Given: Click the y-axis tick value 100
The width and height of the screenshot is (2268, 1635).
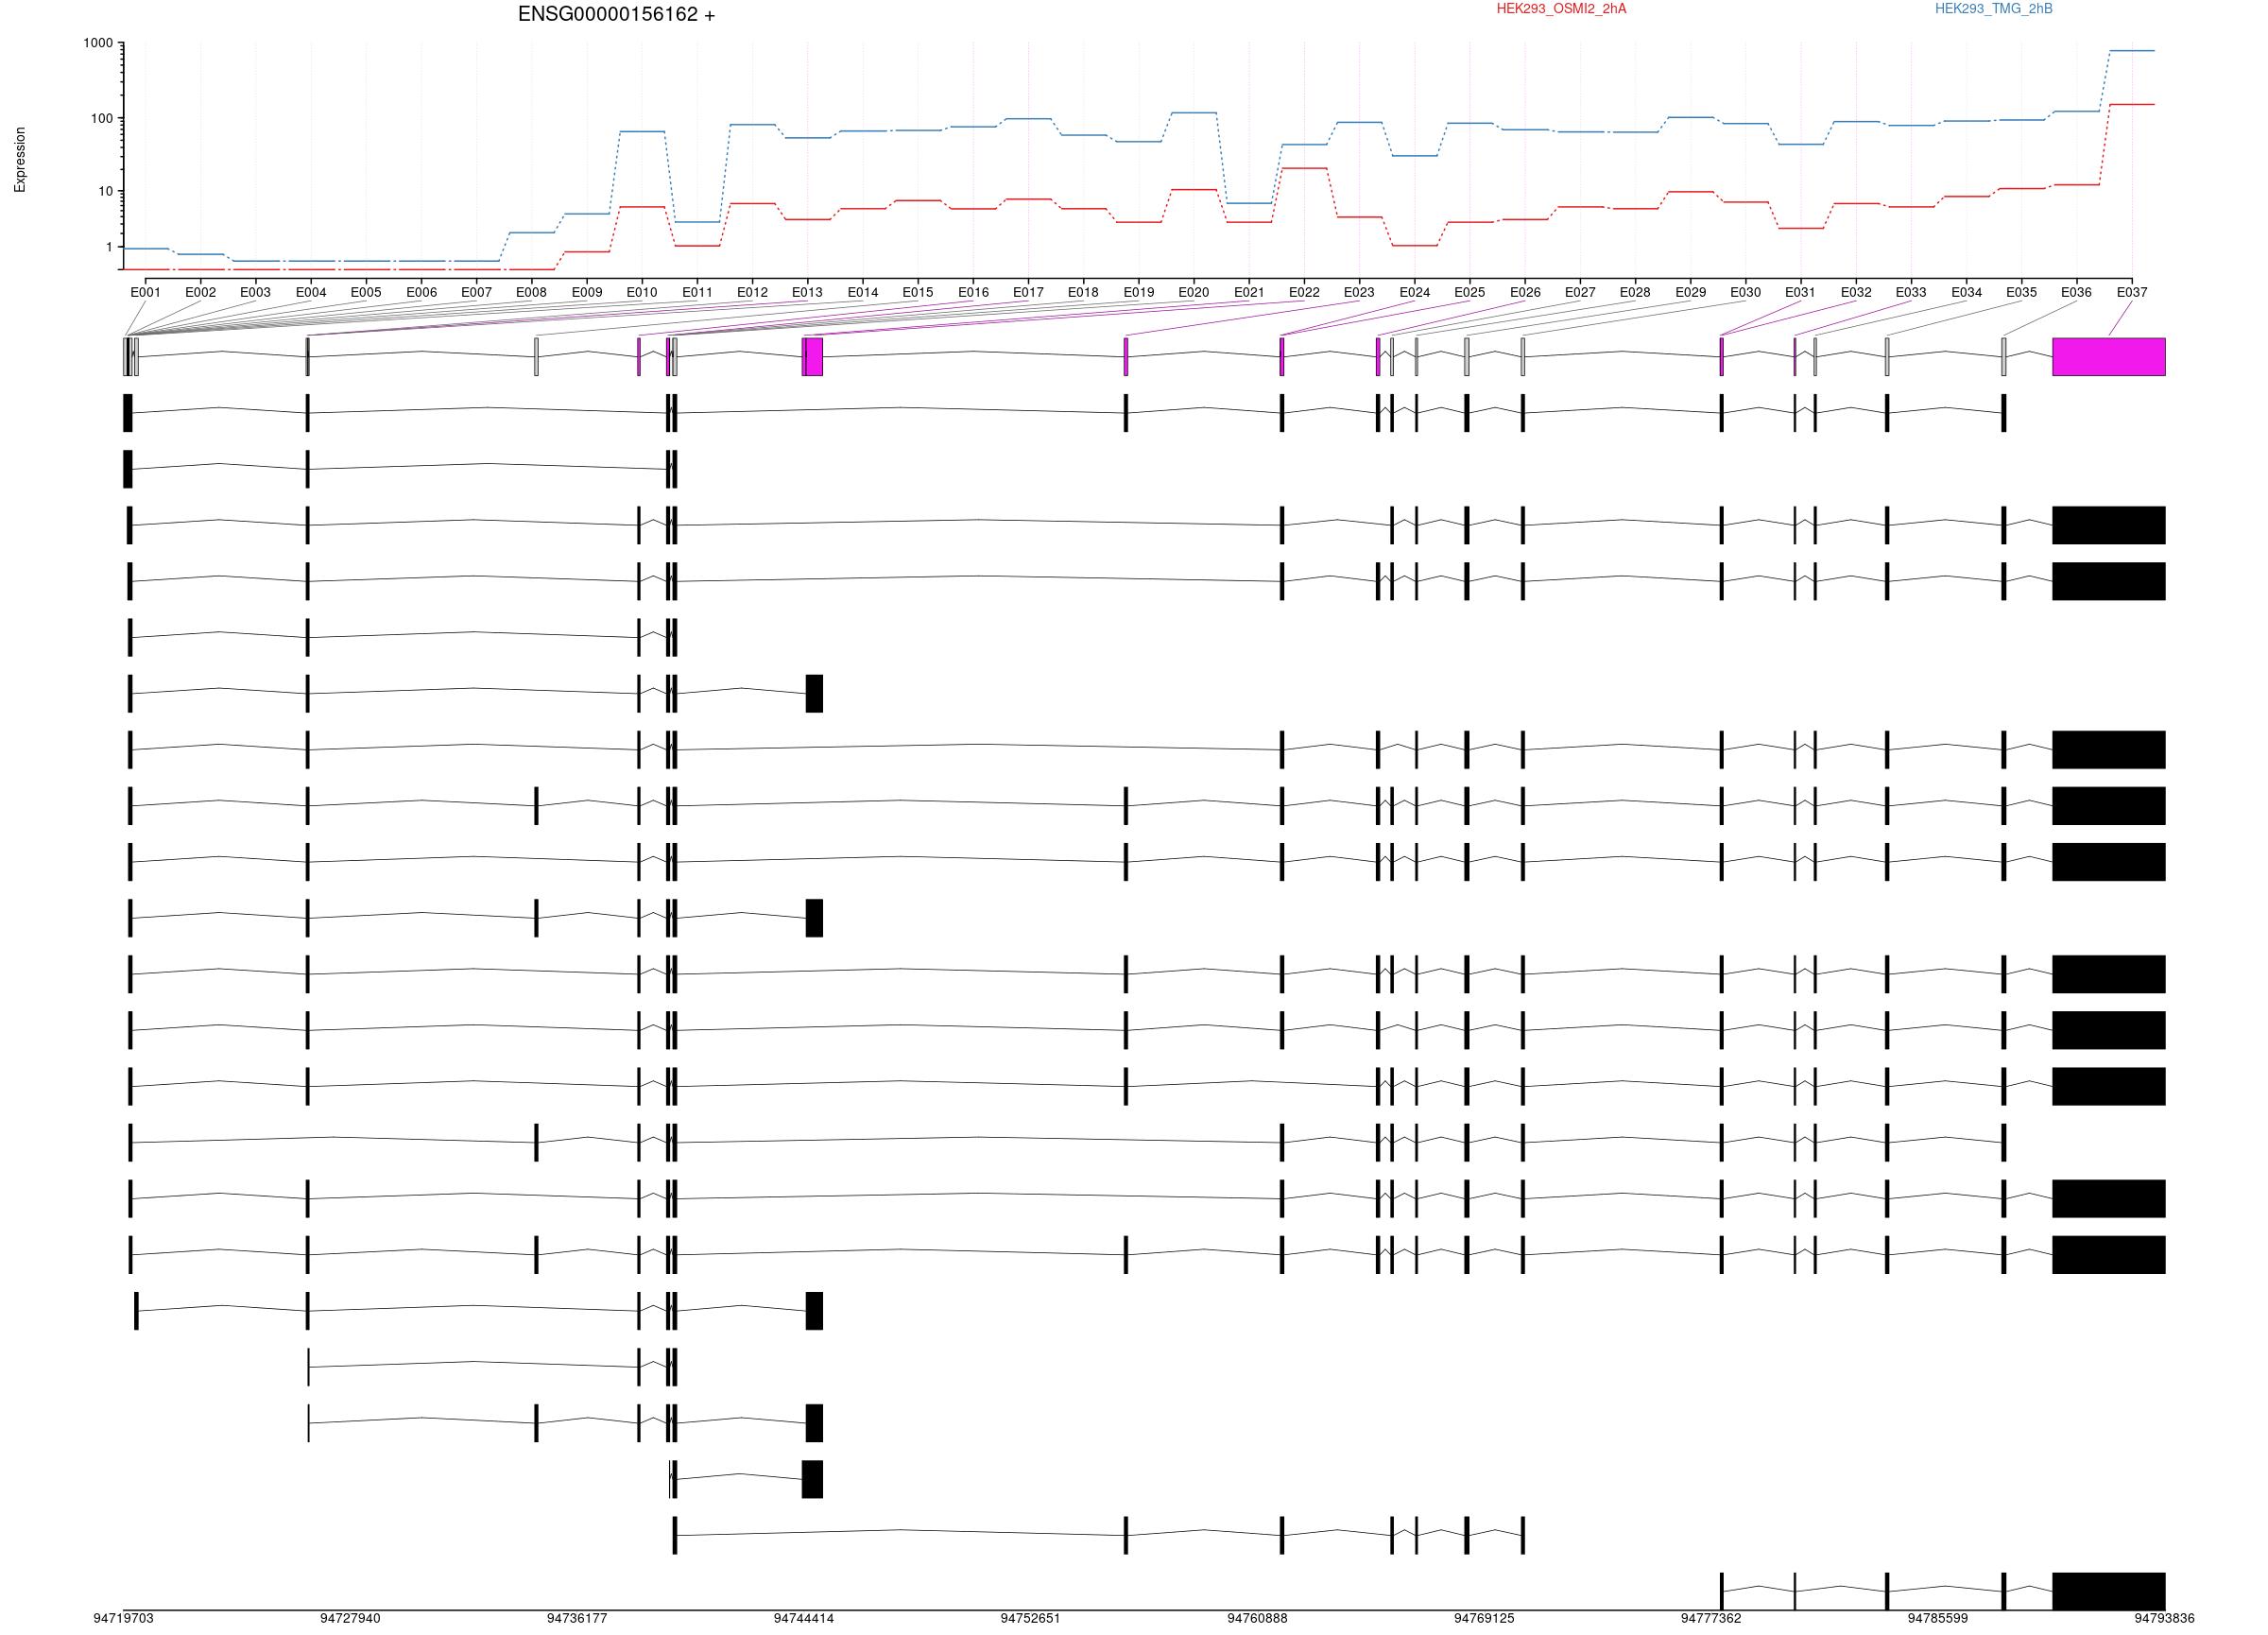Looking at the screenshot, I should [102, 118].
